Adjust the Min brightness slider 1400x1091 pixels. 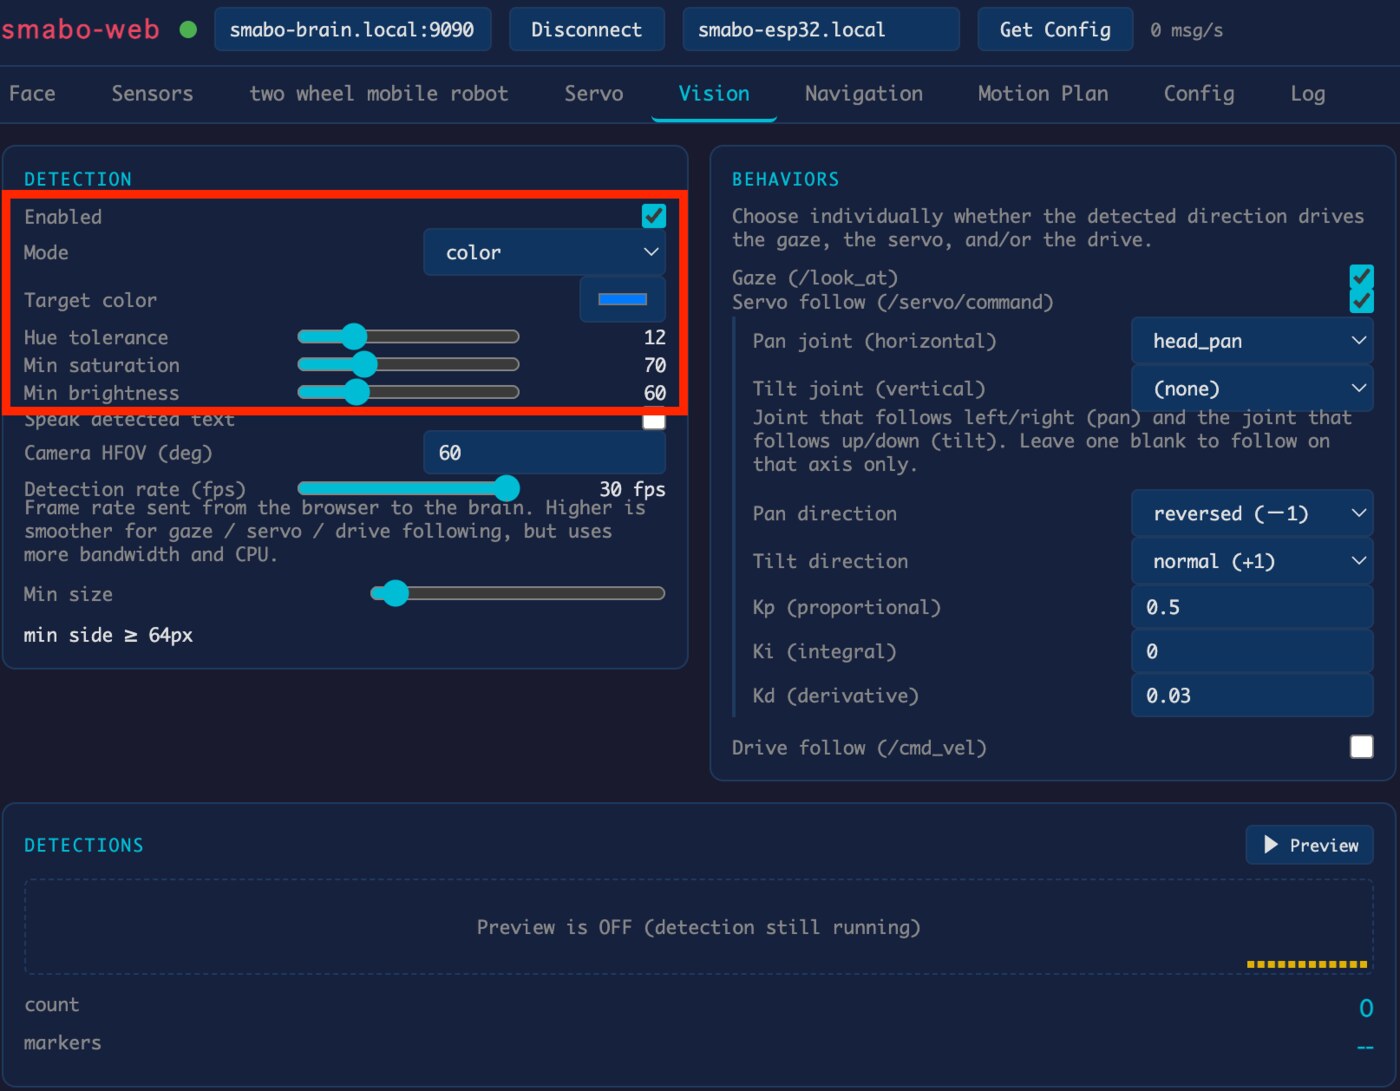pos(408,392)
